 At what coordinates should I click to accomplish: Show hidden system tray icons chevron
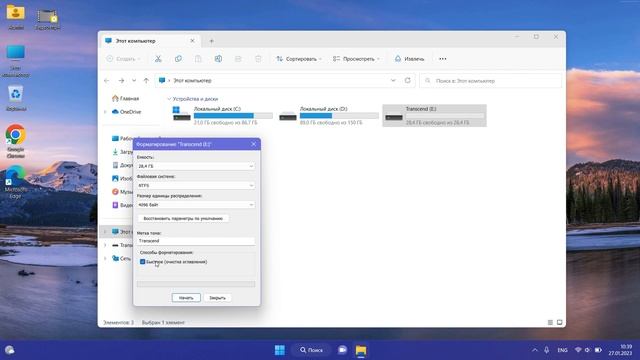click(x=534, y=350)
